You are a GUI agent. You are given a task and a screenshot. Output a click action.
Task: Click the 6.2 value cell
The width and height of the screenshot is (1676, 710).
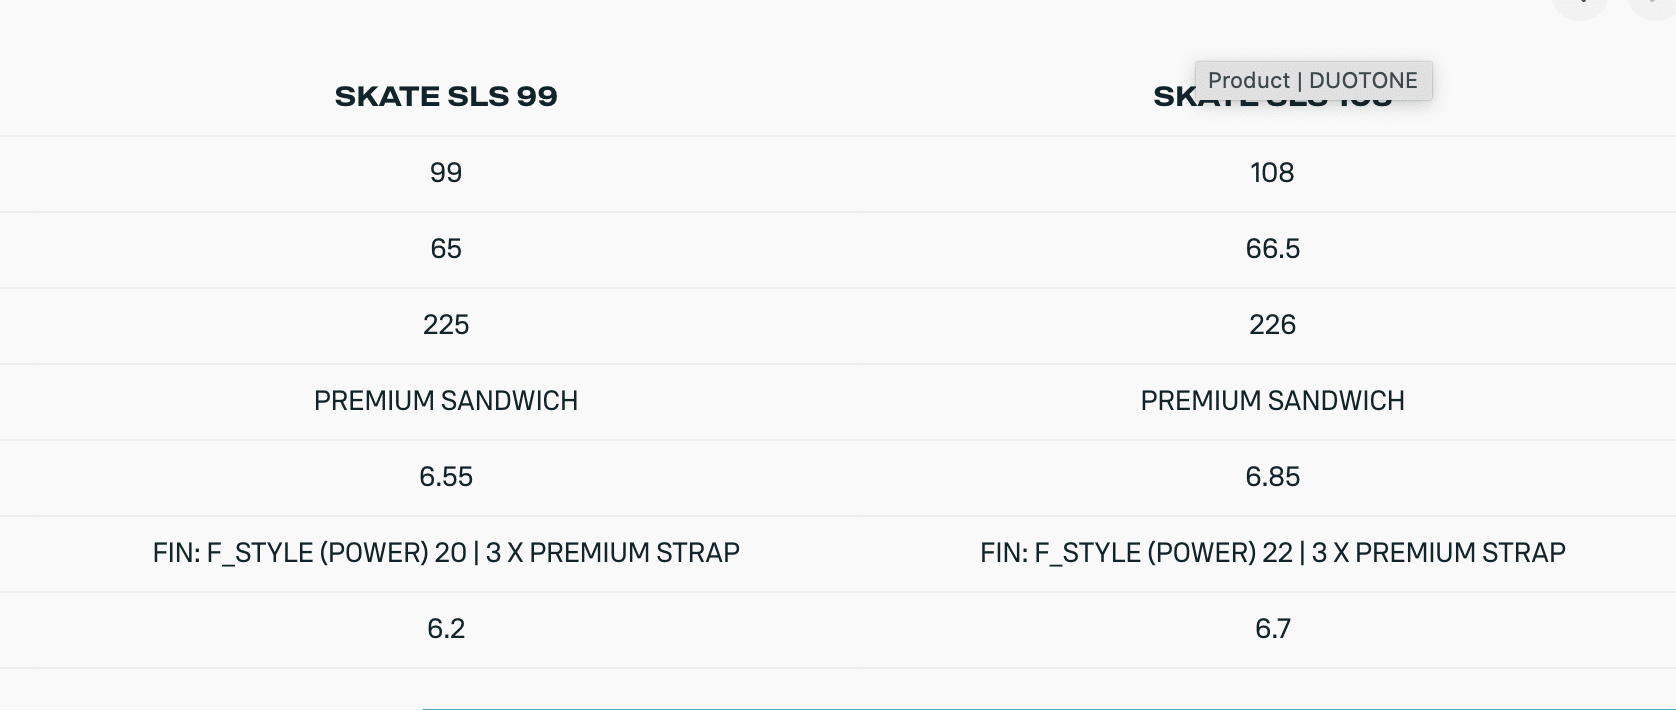coord(446,629)
